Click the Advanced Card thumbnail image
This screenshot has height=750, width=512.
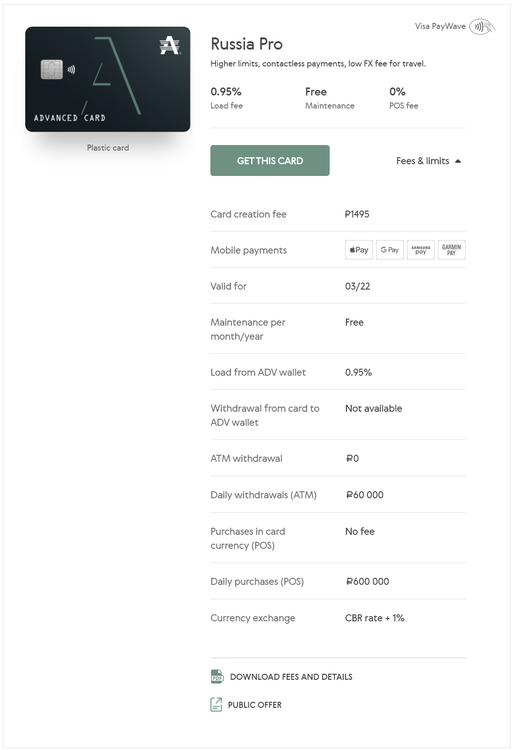(x=108, y=79)
